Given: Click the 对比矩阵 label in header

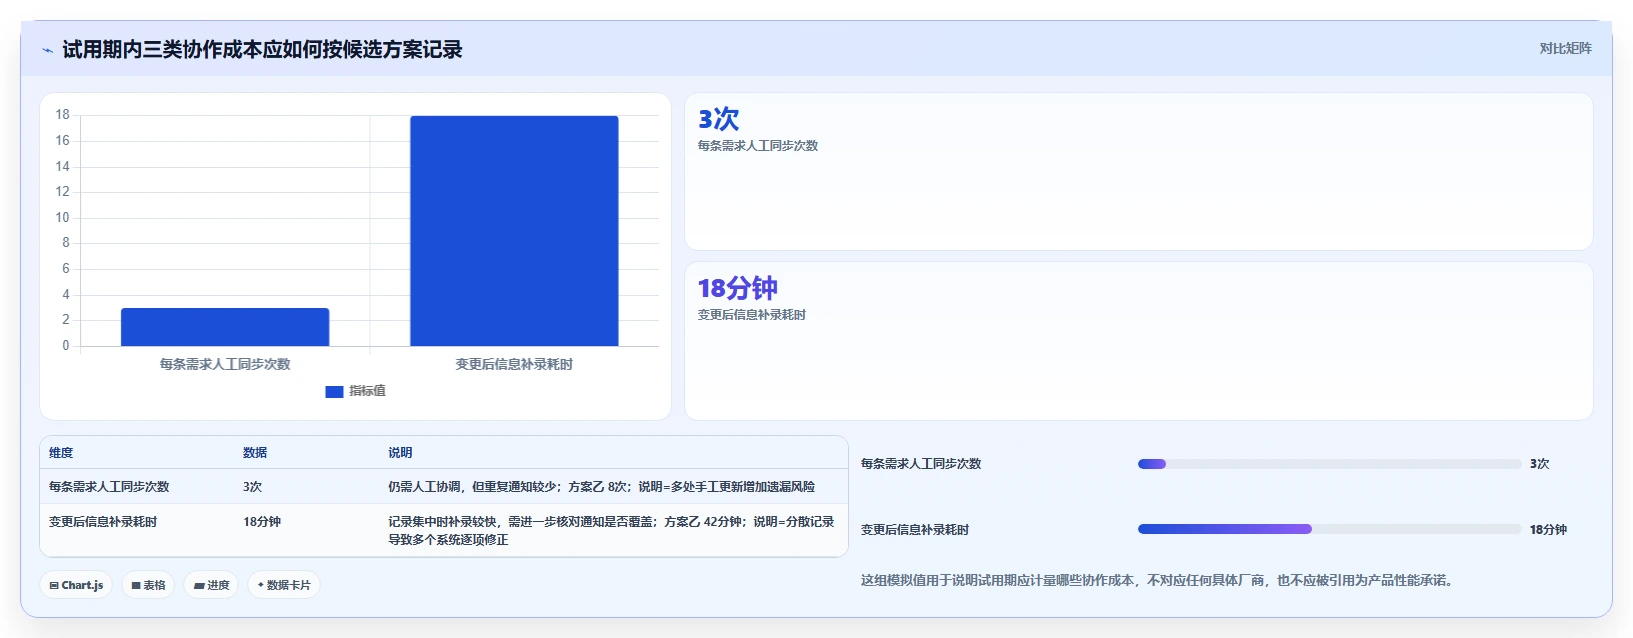Looking at the screenshot, I should point(1565,48).
